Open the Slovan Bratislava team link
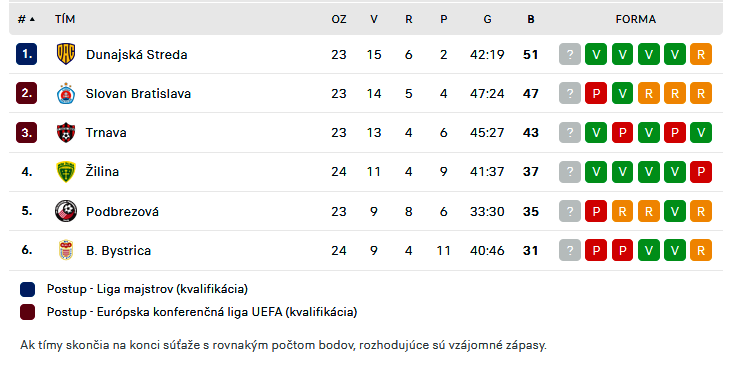735x372 pixels. [x=138, y=94]
